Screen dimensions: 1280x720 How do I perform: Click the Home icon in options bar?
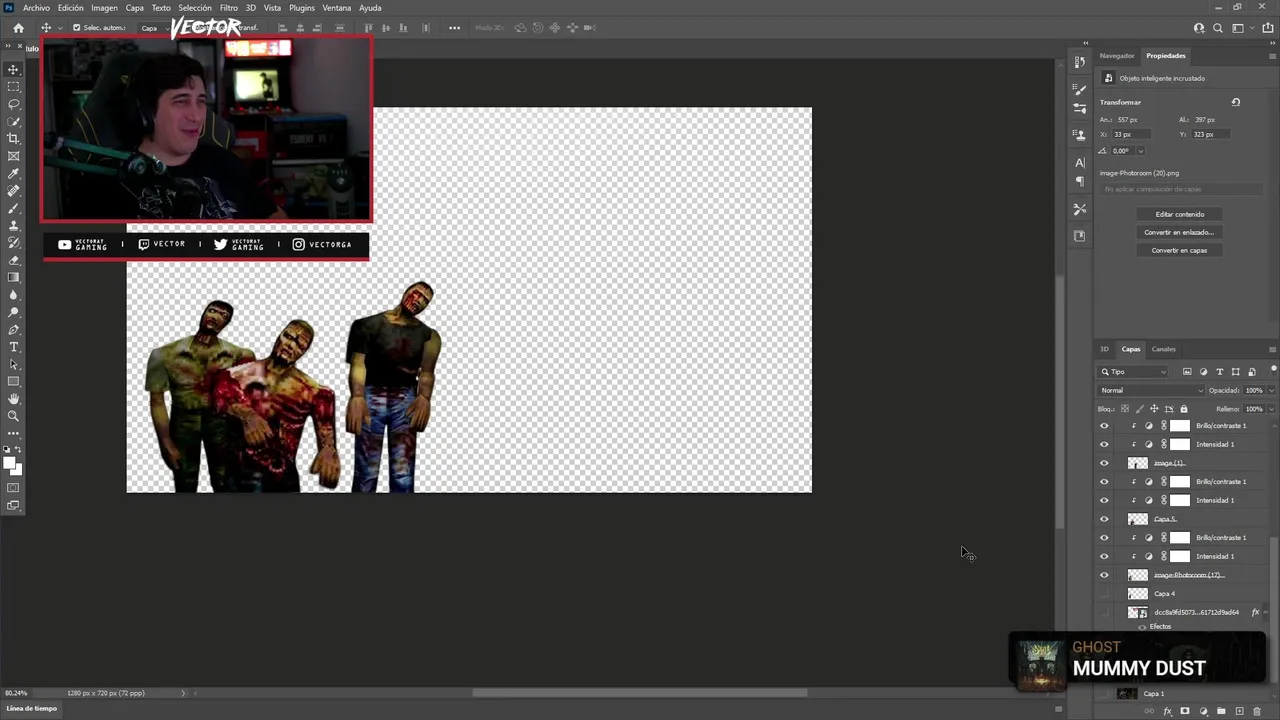[18, 28]
